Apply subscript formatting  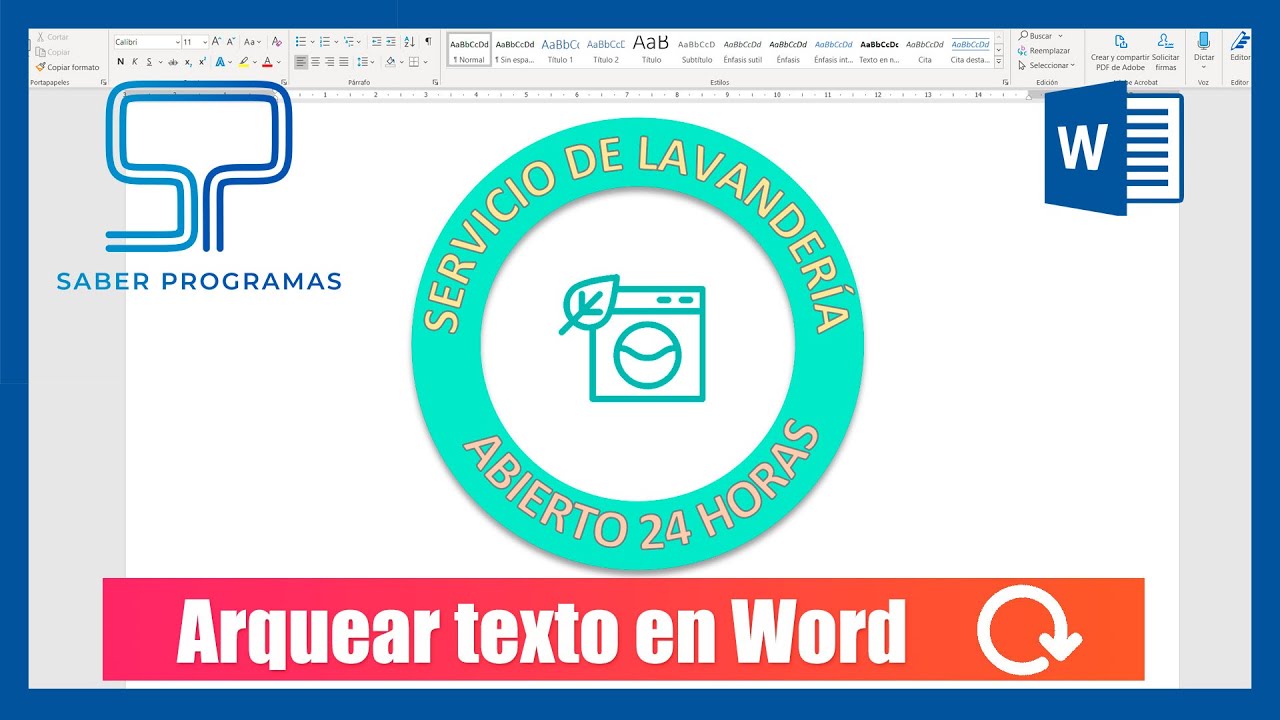(188, 62)
